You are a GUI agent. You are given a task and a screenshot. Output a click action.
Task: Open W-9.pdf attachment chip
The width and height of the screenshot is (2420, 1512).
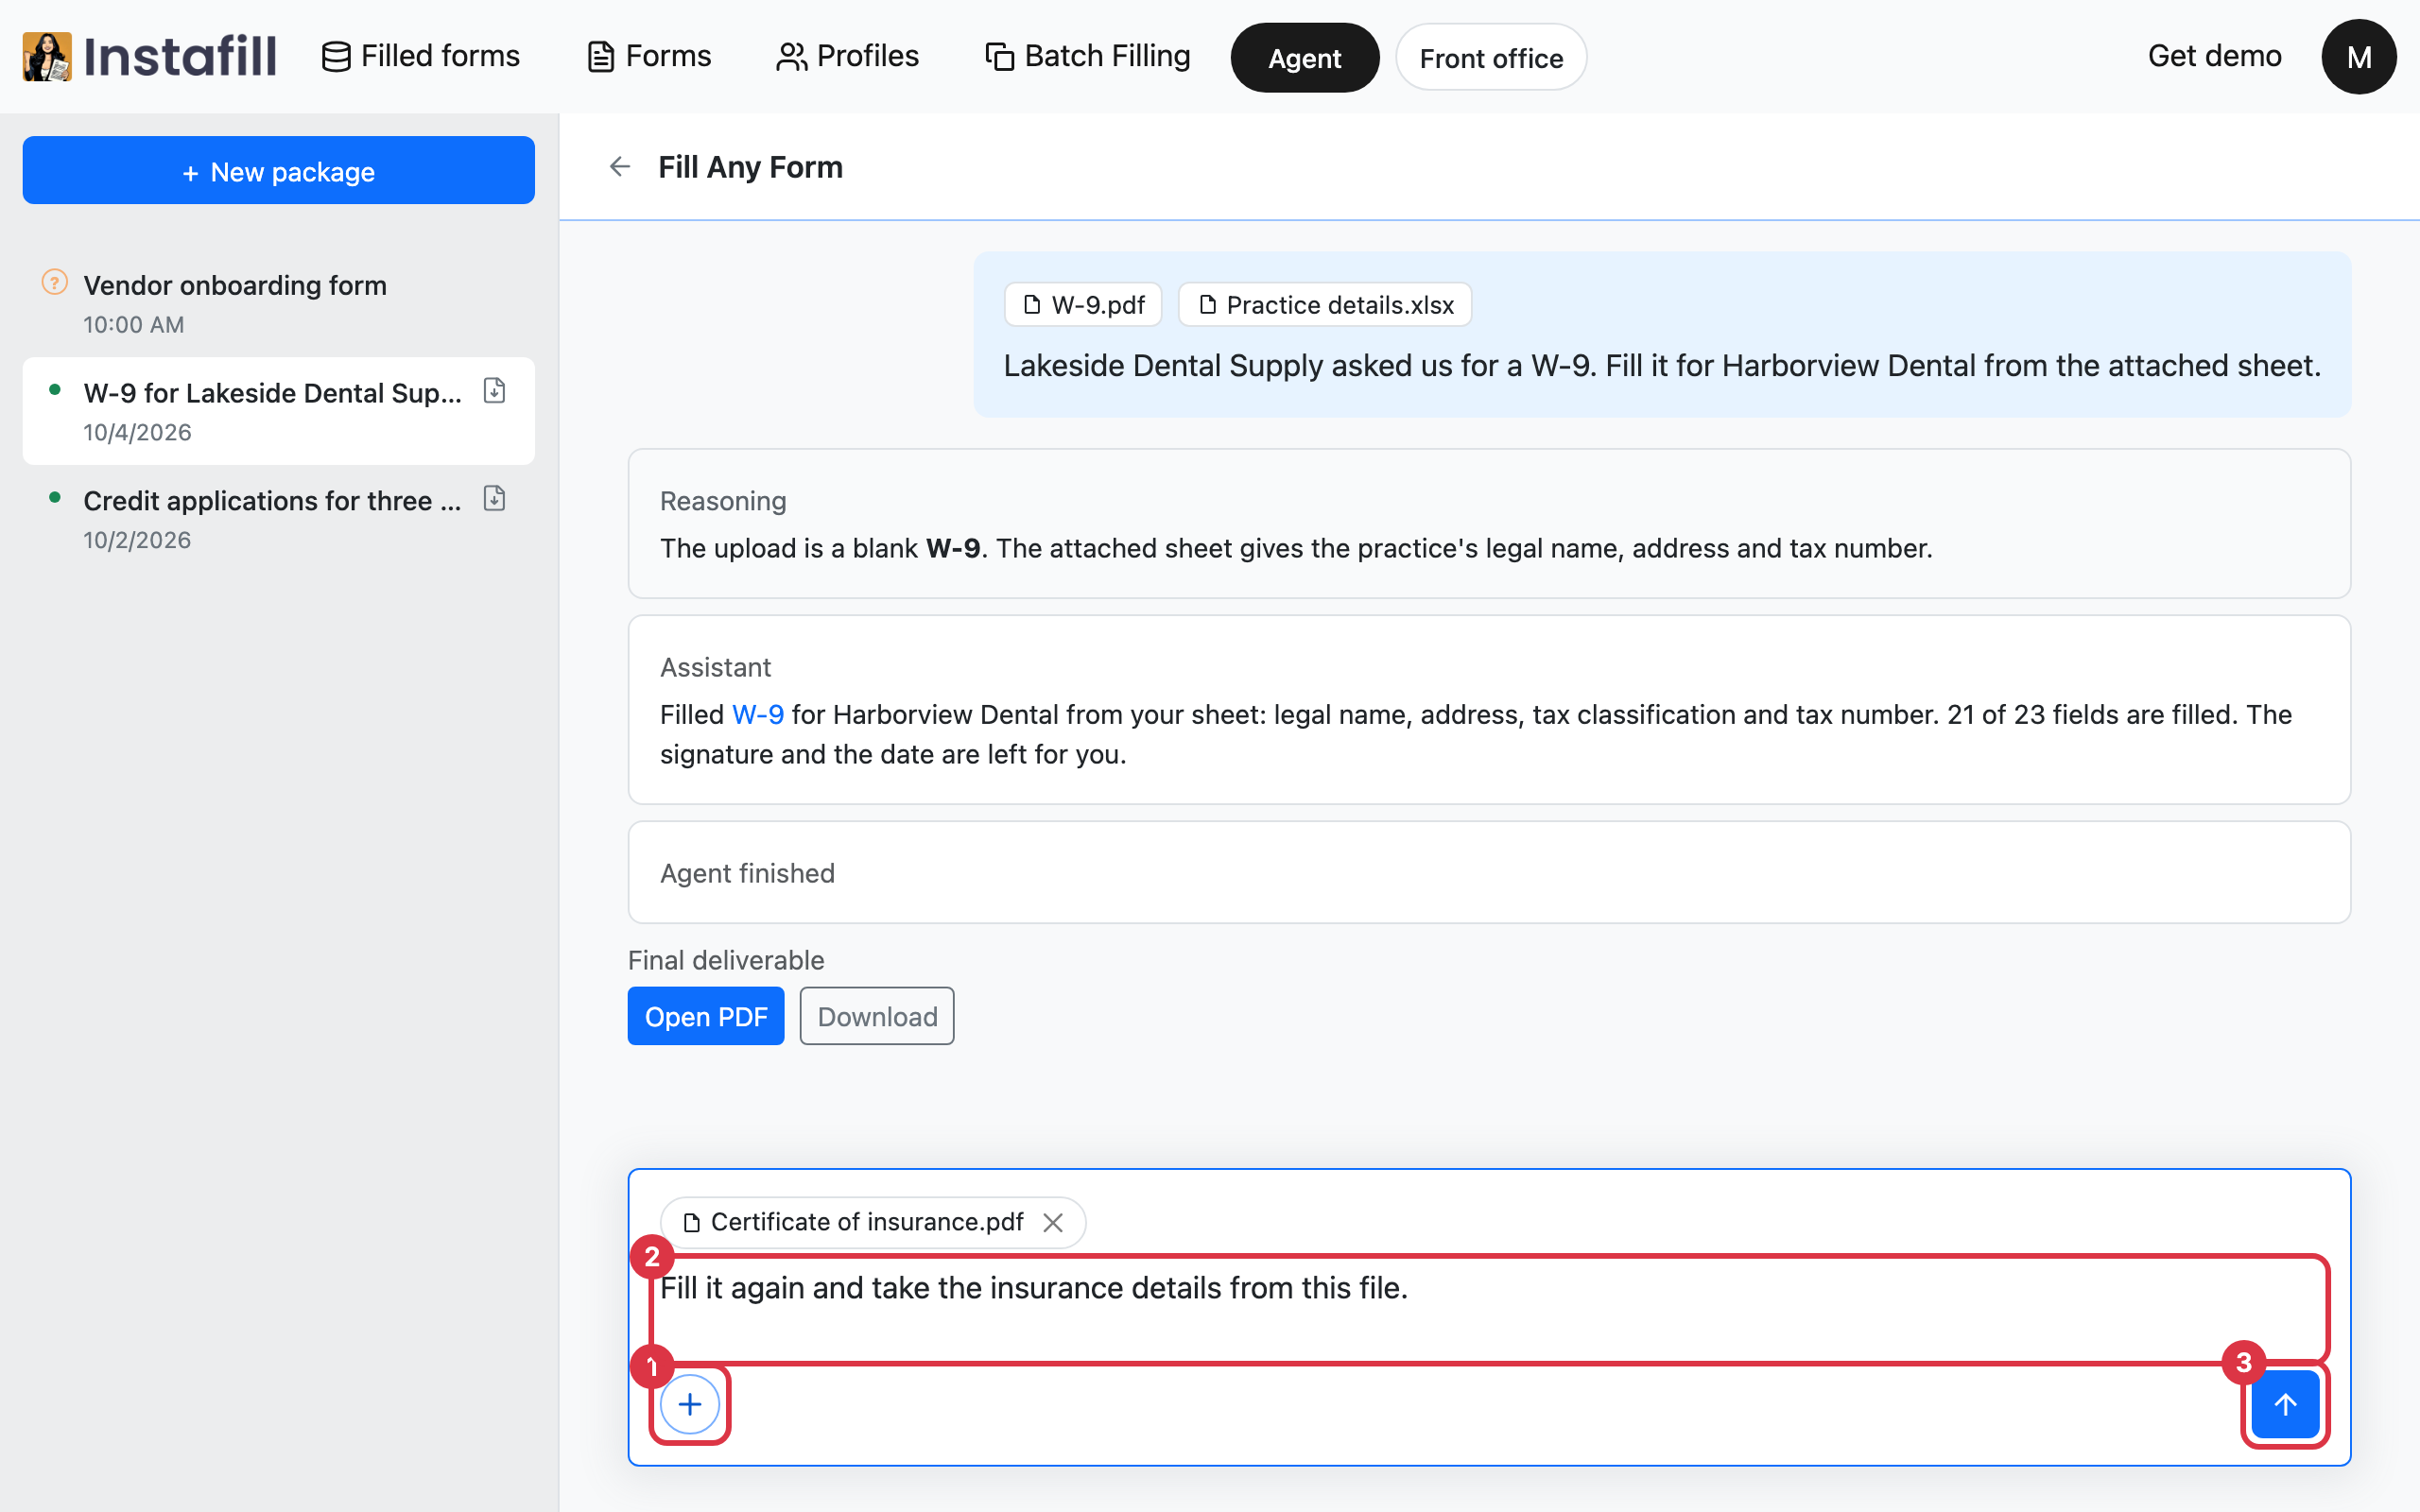pos(1083,305)
